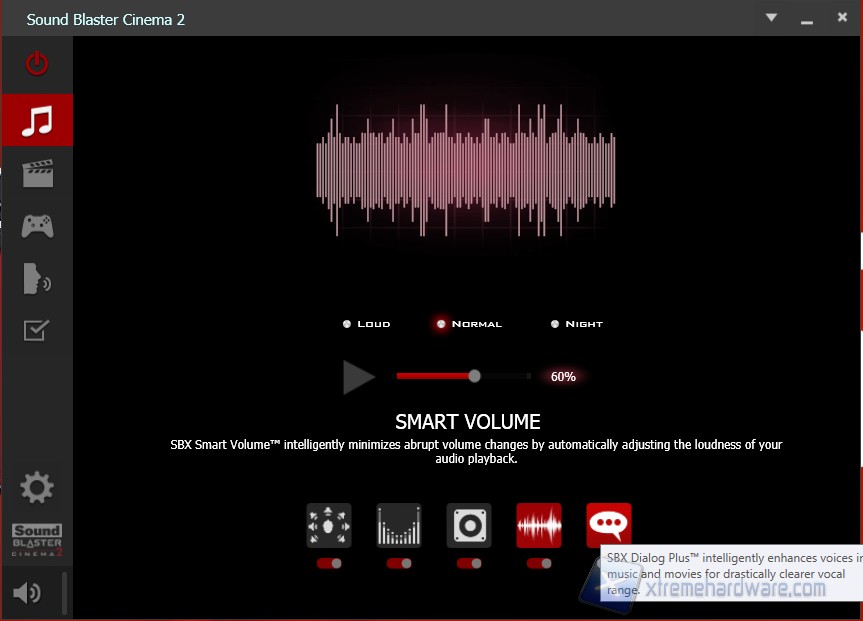Open the title bar dropdown arrow
This screenshot has height=621, width=863.
[771, 18]
